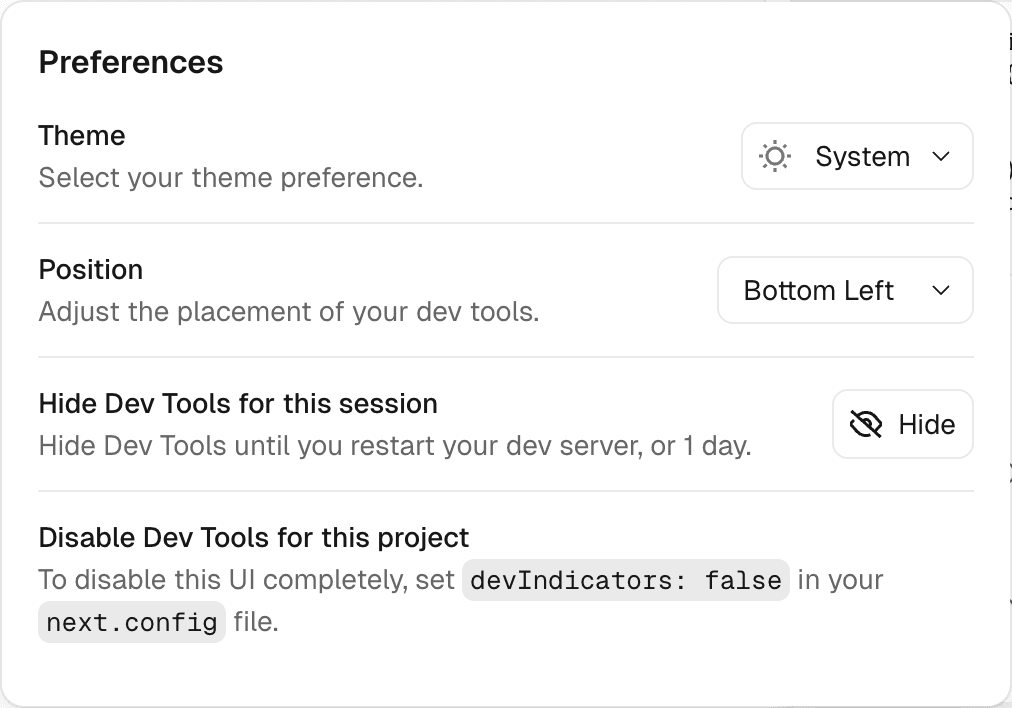Expand the System theme chevron
This screenshot has height=708, width=1012.
[940, 156]
